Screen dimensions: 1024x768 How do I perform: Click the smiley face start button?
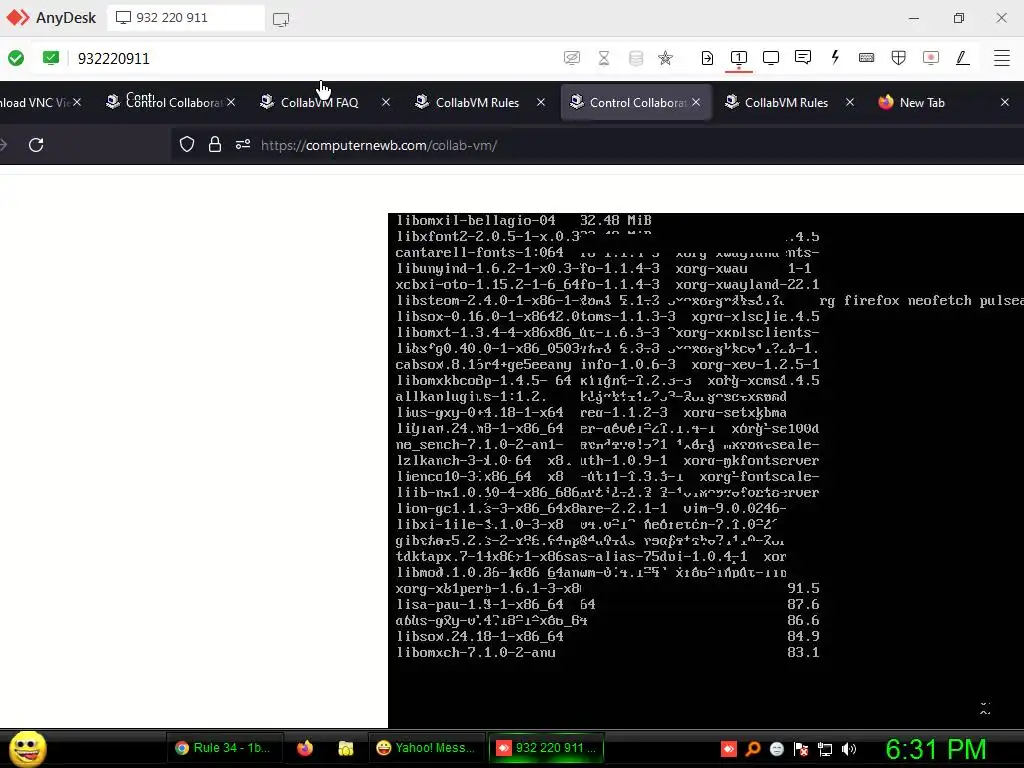click(27, 748)
